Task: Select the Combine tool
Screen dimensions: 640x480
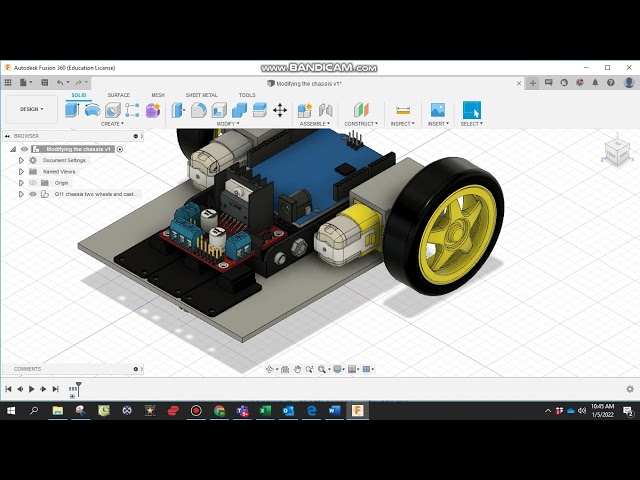Action: coord(239,110)
